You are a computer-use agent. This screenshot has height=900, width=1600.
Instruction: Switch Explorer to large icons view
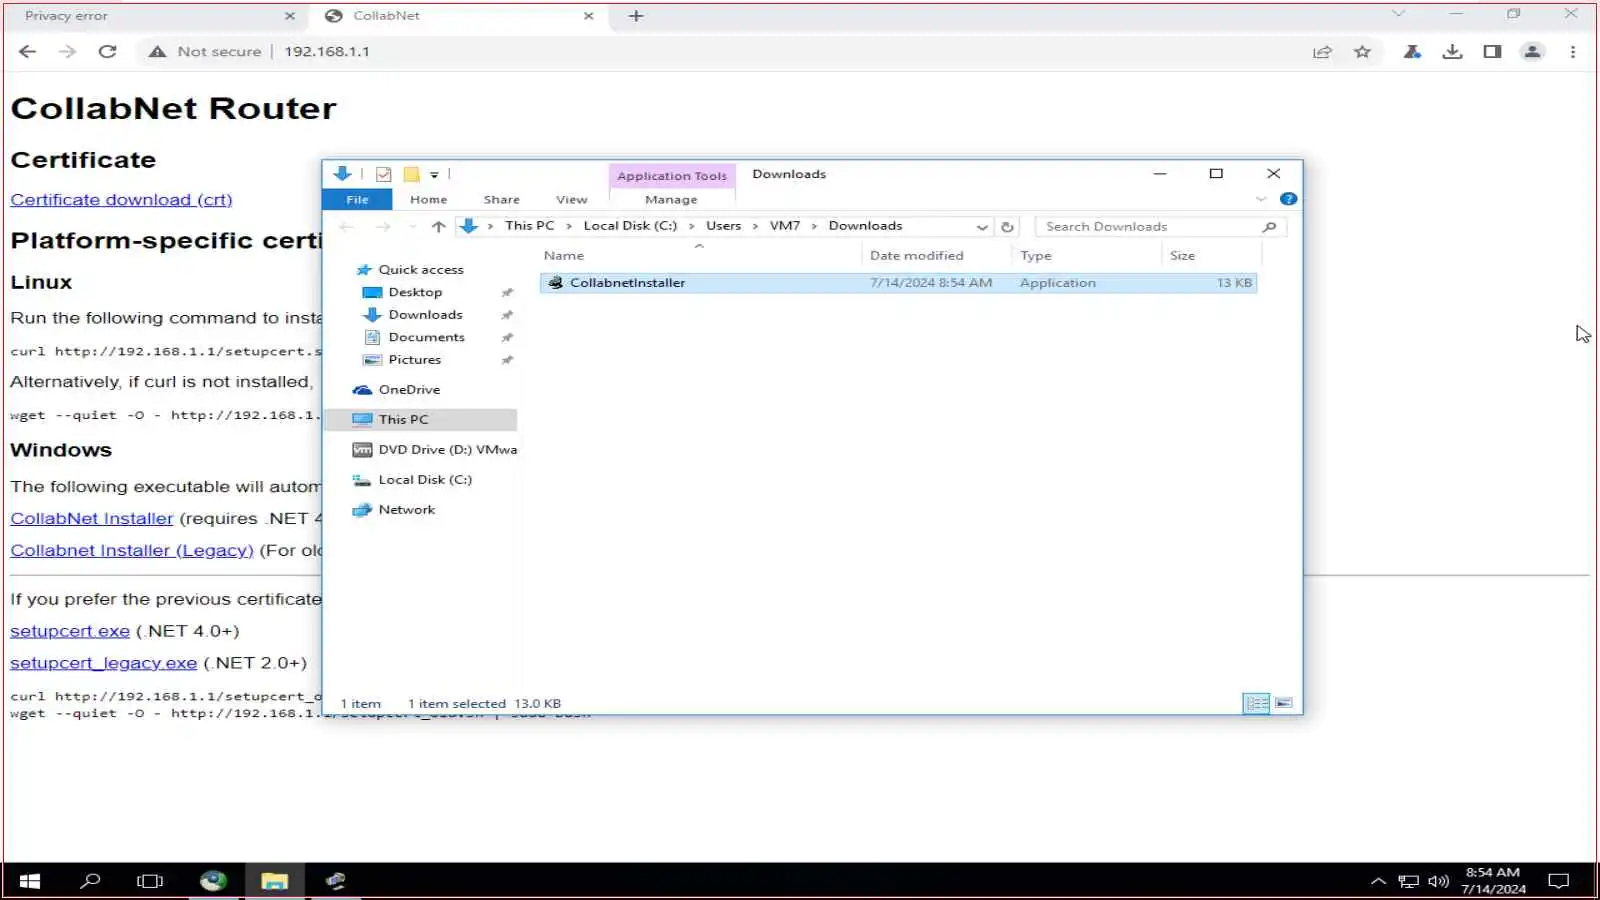[1284, 703]
